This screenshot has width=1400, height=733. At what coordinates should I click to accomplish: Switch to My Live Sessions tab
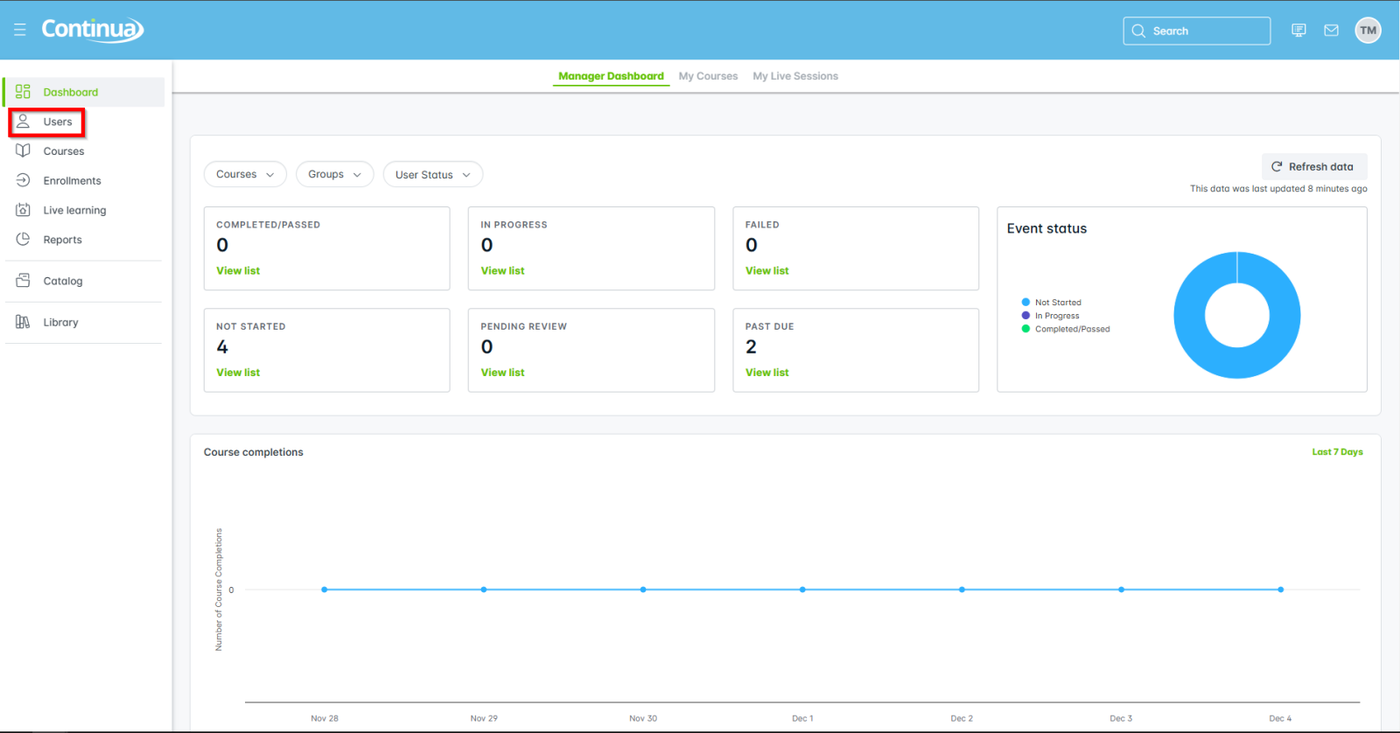[x=795, y=76]
